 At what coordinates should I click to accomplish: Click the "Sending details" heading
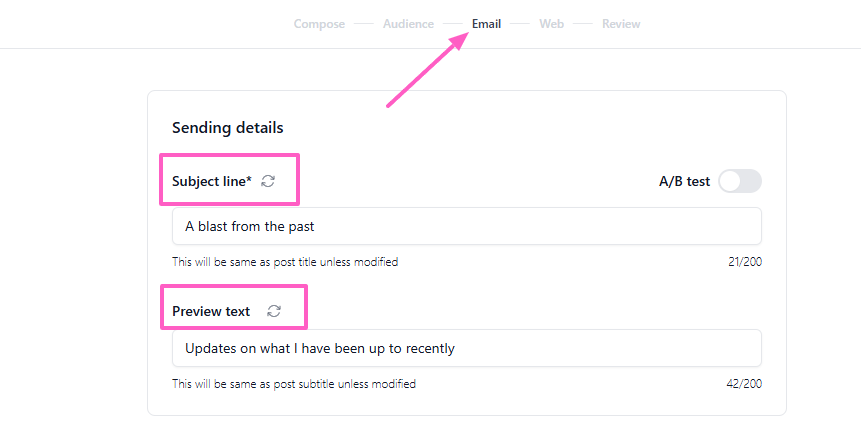pyautogui.click(x=228, y=128)
